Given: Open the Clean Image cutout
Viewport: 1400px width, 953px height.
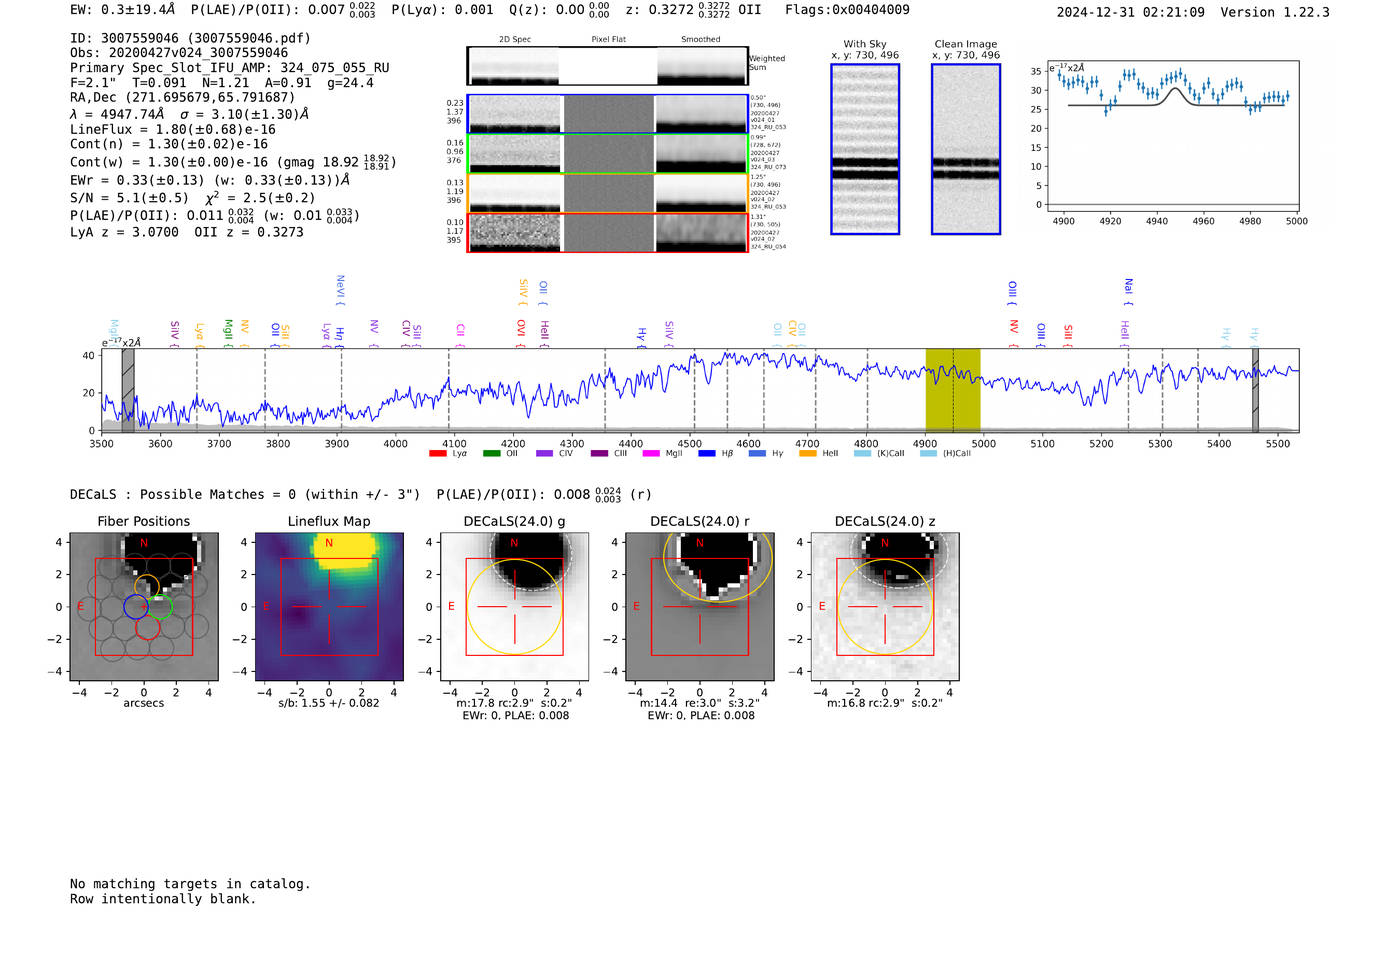Looking at the screenshot, I should click(x=966, y=149).
